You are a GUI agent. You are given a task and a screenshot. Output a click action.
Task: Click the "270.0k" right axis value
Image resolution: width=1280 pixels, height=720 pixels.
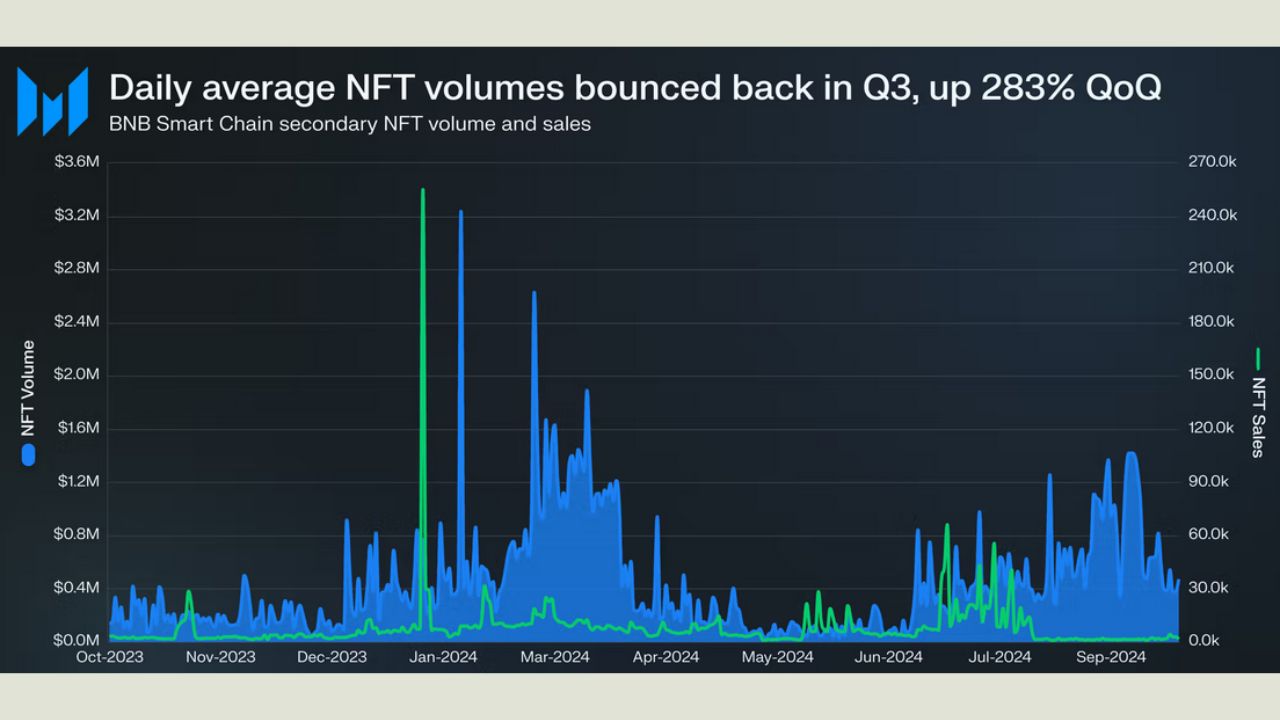(1212, 162)
